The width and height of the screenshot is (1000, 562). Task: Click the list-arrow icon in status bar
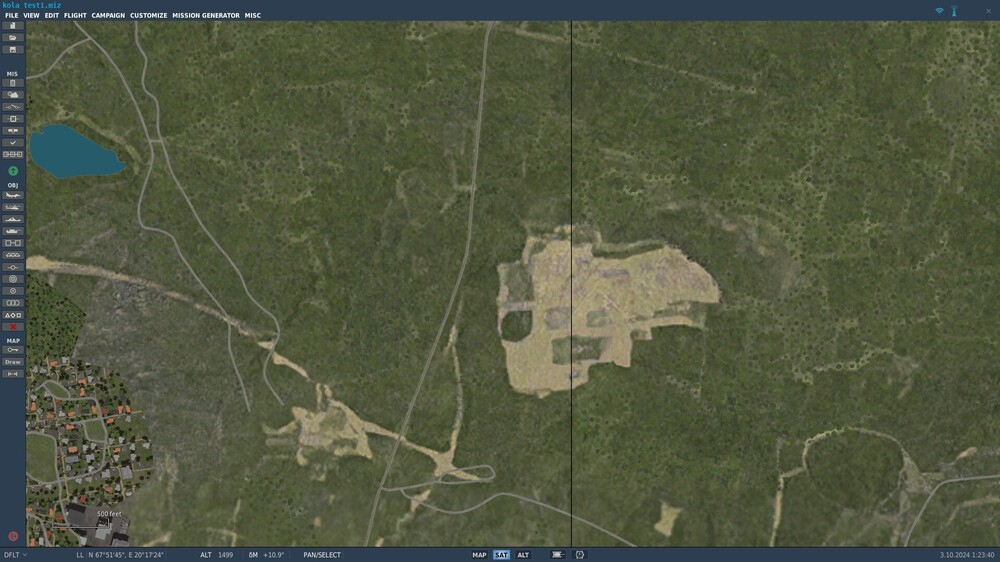coord(557,555)
